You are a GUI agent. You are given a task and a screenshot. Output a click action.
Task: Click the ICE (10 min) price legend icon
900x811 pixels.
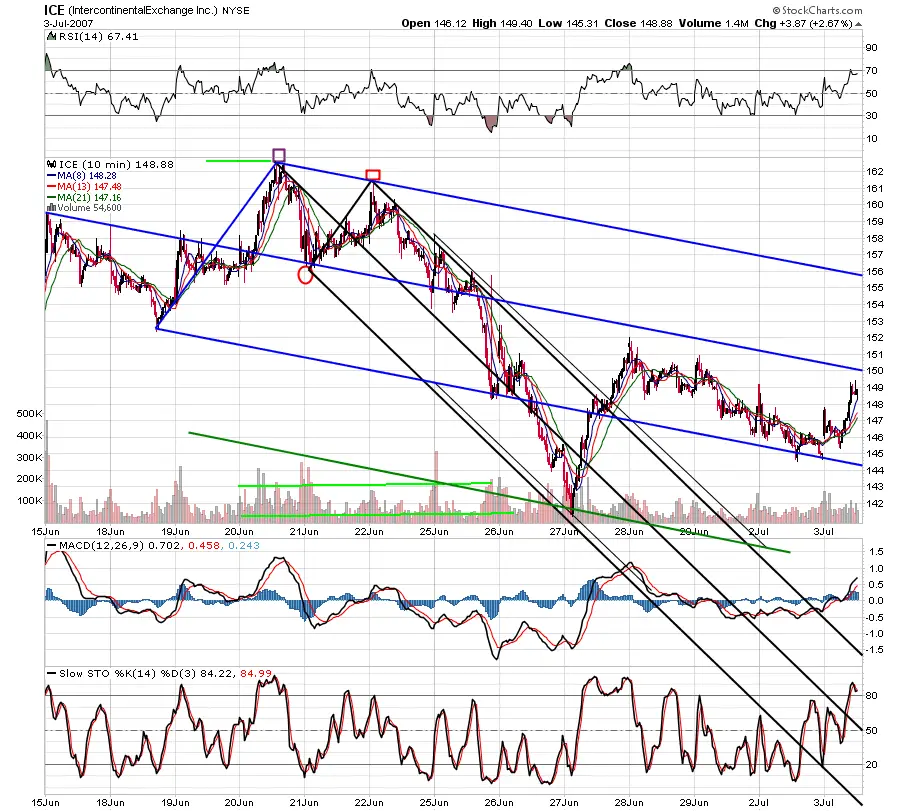point(50,164)
